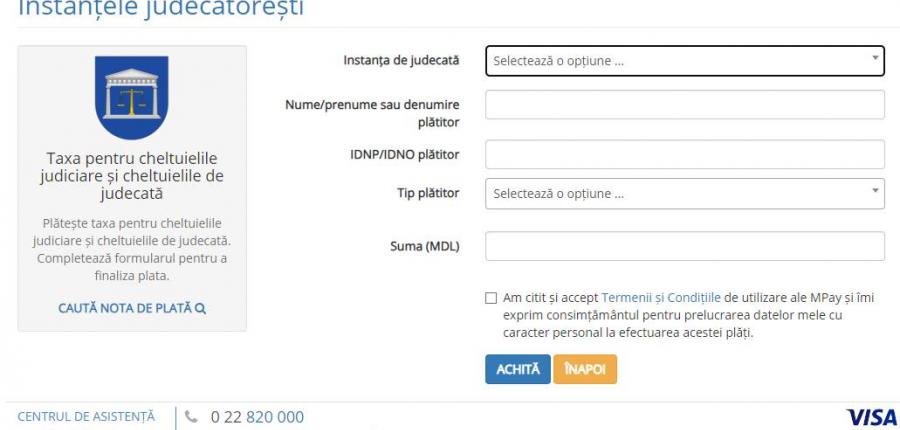Check the terms and conditions checkbox
Viewport: 900px width, 430px height.
(491, 297)
